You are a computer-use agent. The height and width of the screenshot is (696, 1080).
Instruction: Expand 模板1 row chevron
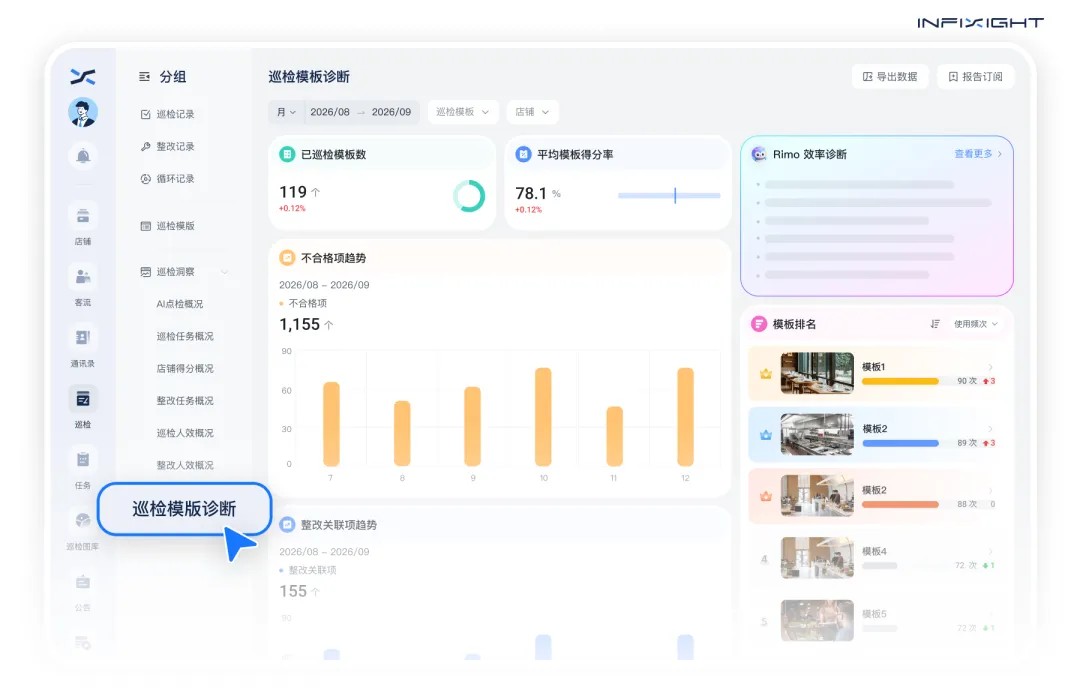990,367
